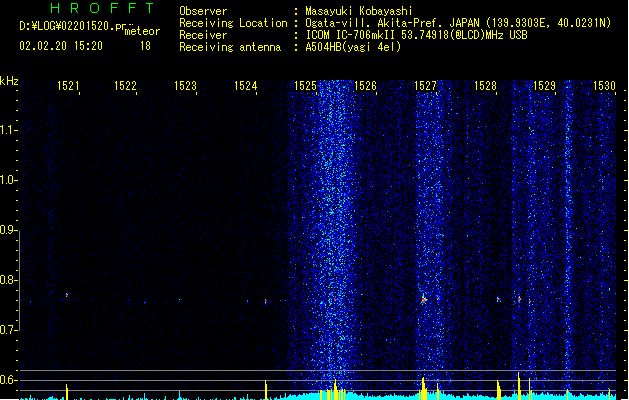Click frequency axis label 0.6

[x=8, y=380]
